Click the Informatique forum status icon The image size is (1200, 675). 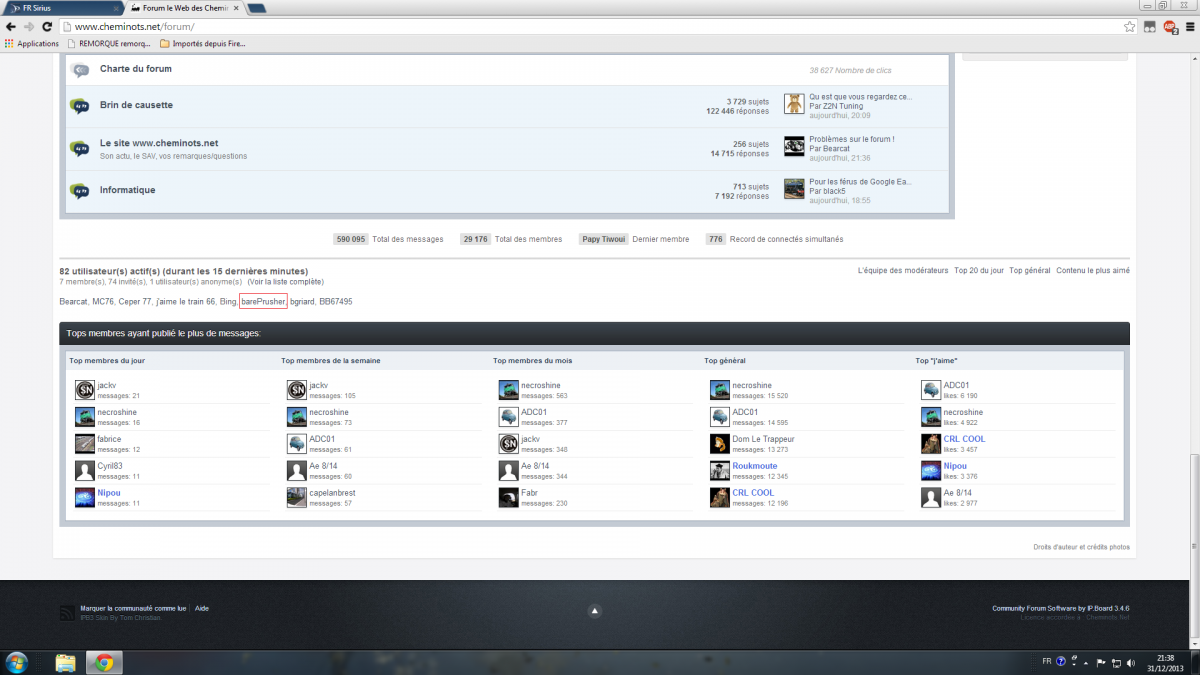point(80,191)
